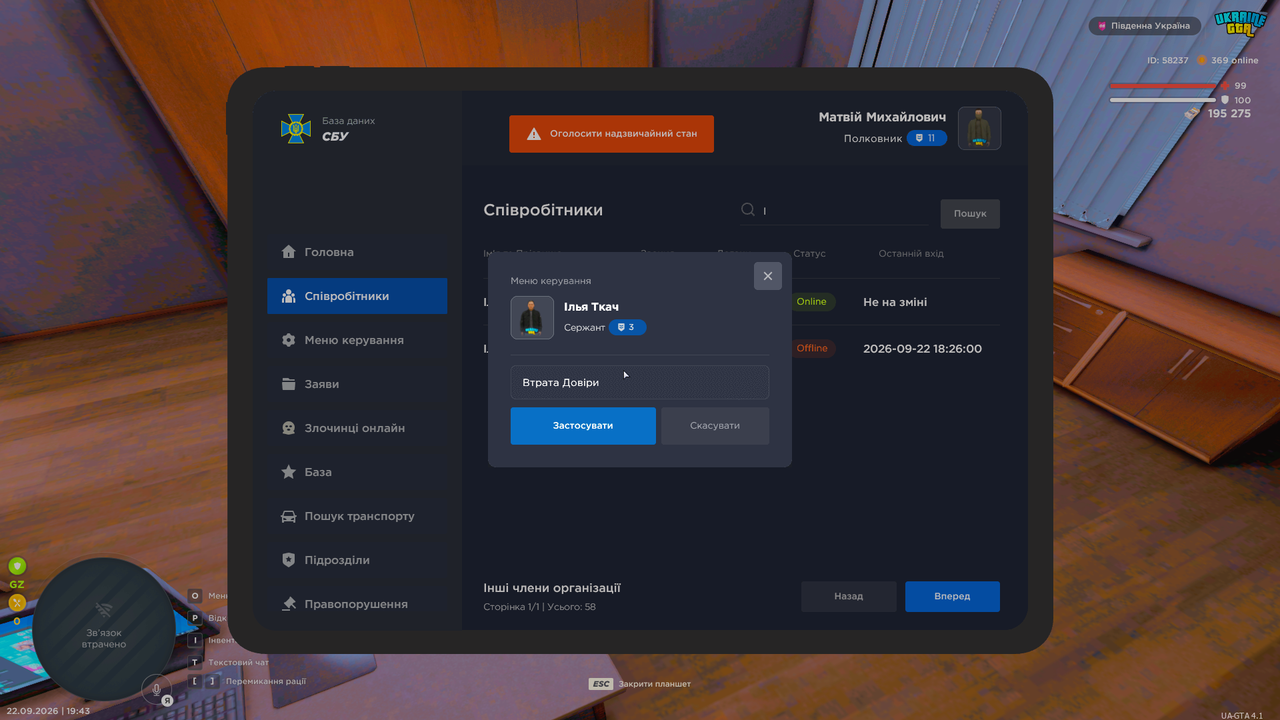Click the gavel icon beside Правопорушення
The image size is (1280, 720).
coord(289,604)
